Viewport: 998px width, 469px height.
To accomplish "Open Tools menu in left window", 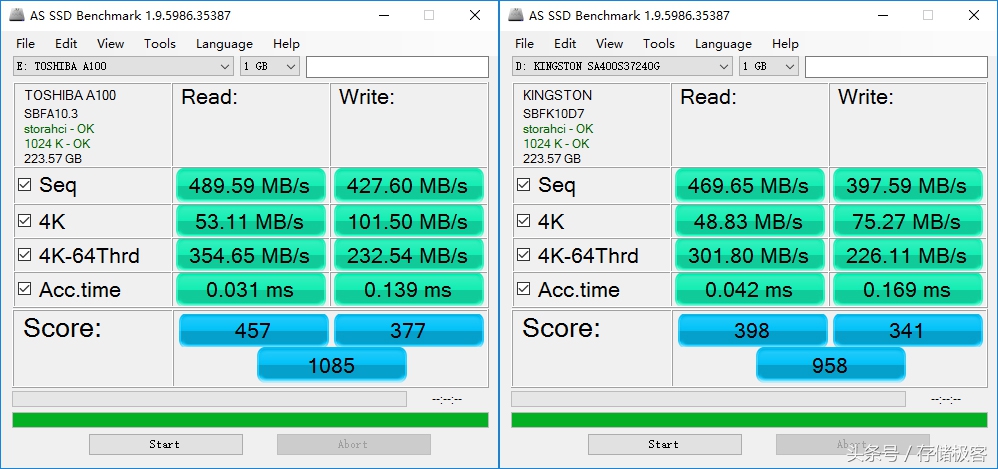I will click(x=160, y=43).
